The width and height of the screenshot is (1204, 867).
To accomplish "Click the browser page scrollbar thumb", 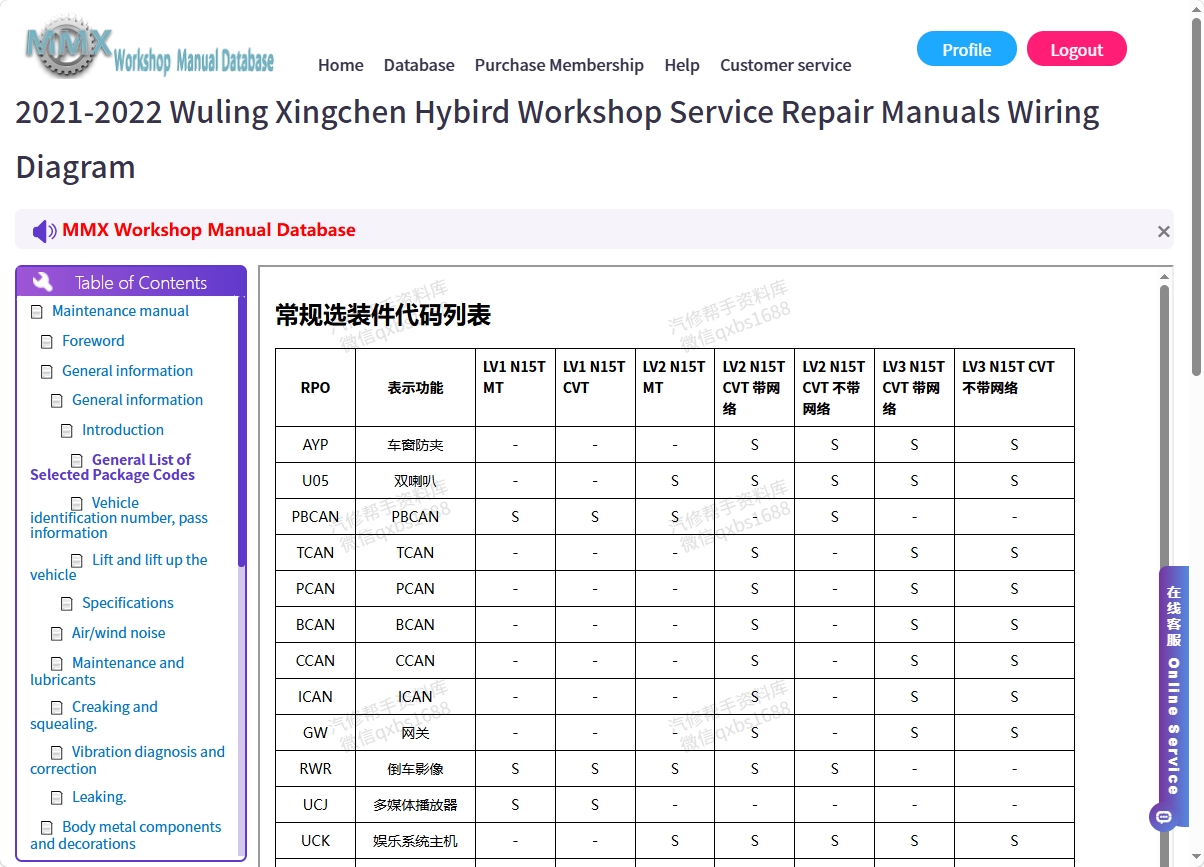I will pos(1196,196).
